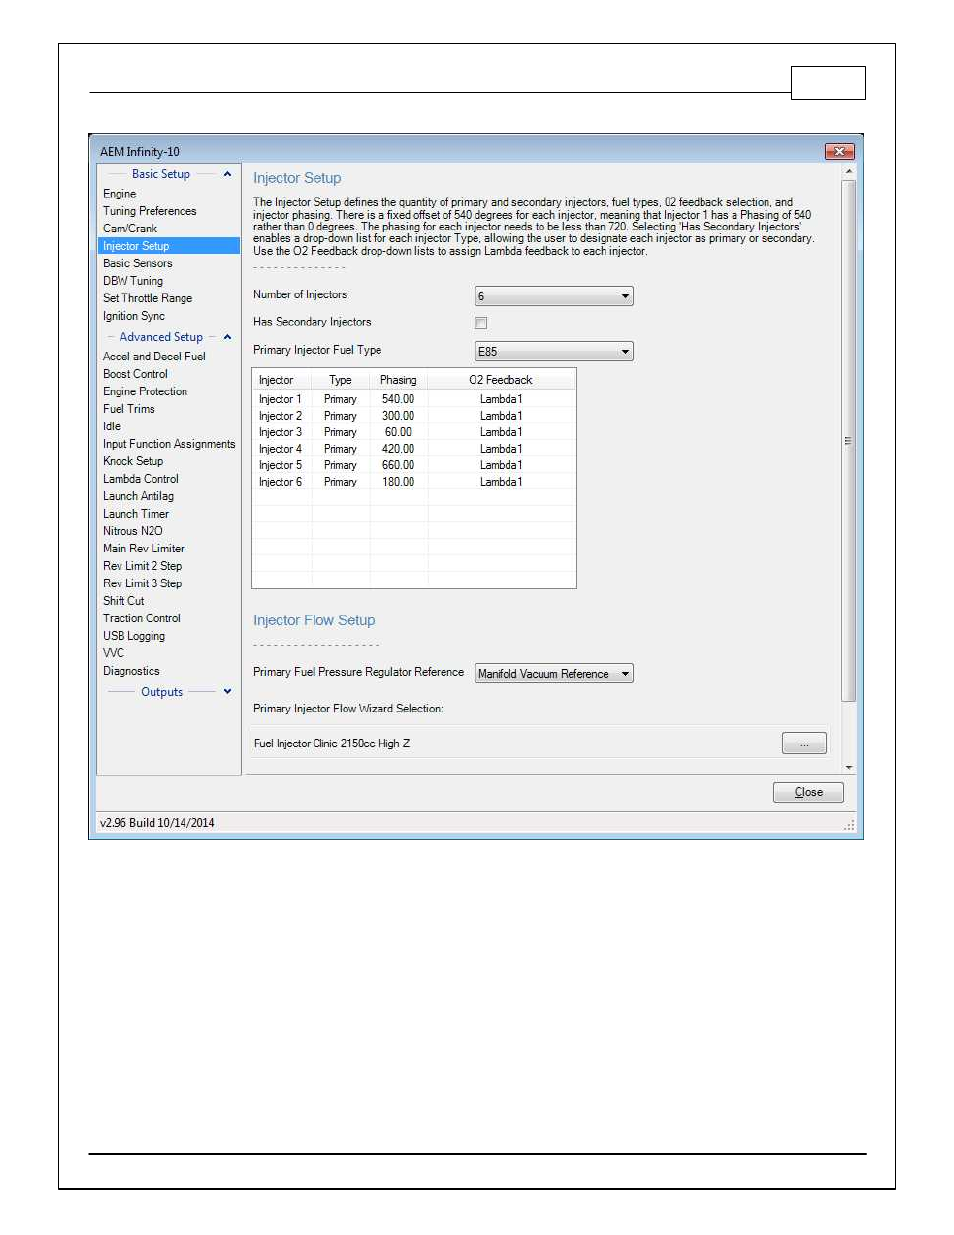
Task: Open the injector flow wizard ellipsis button
Action: (804, 743)
